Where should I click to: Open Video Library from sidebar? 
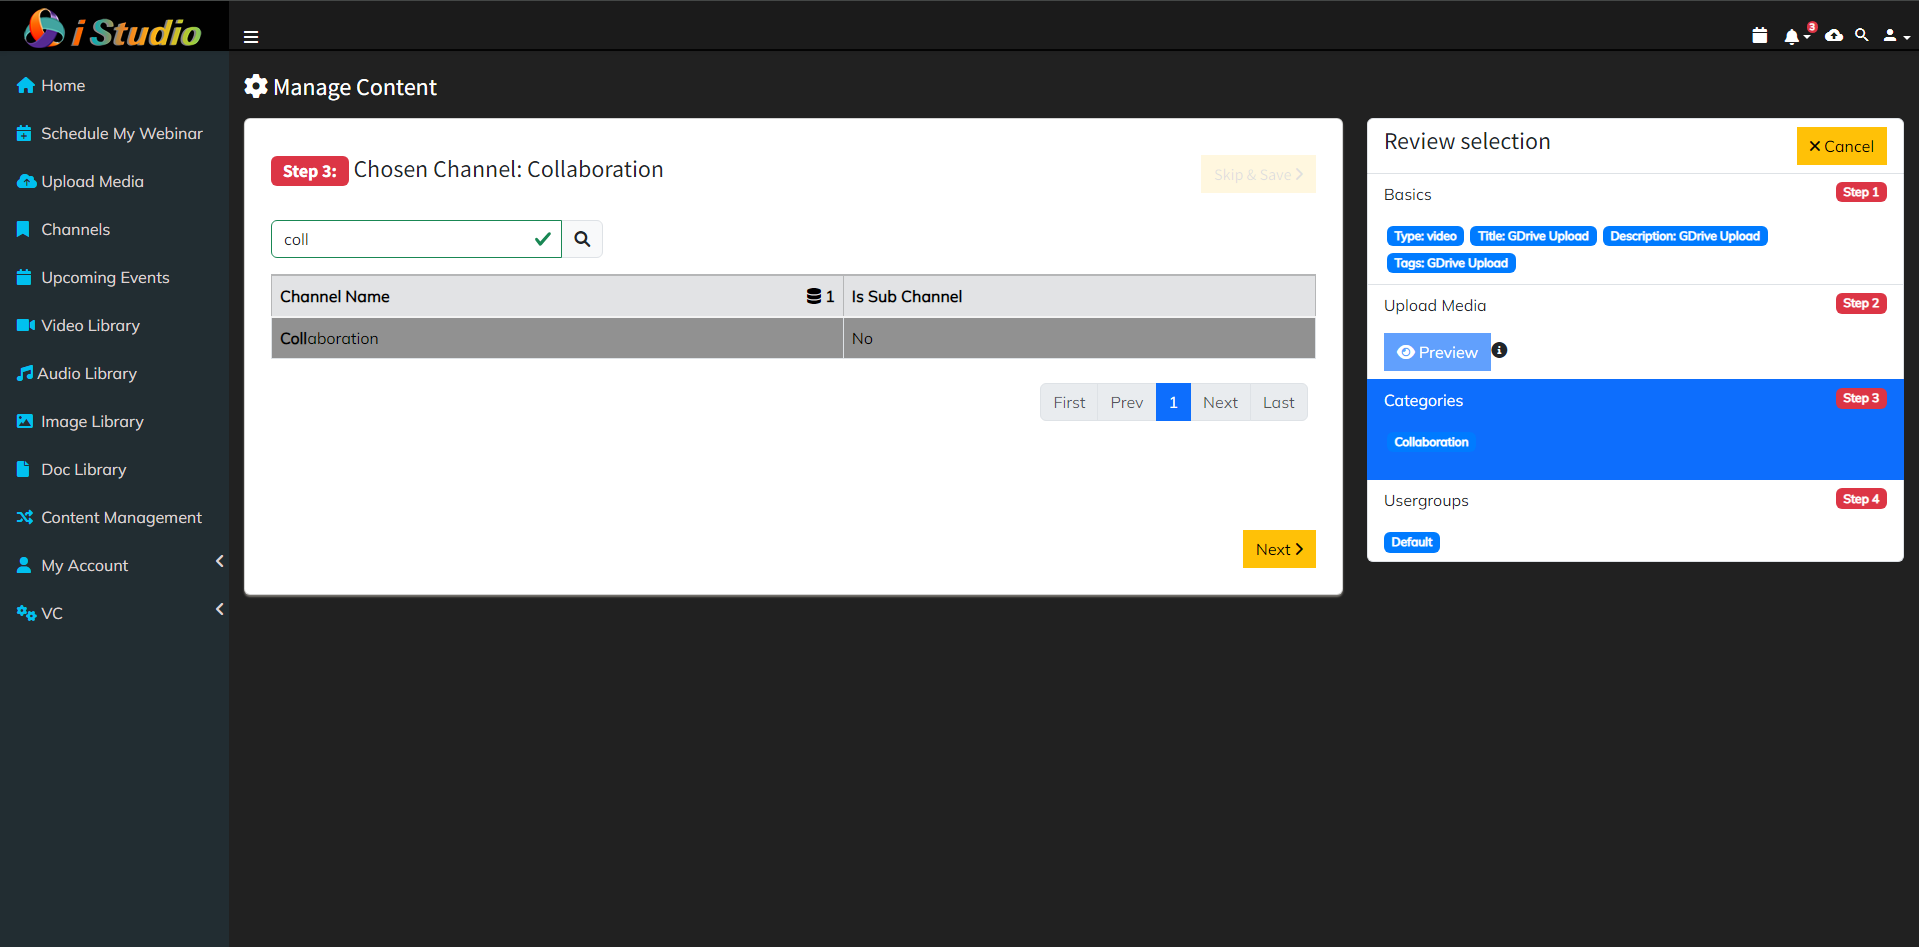point(90,325)
